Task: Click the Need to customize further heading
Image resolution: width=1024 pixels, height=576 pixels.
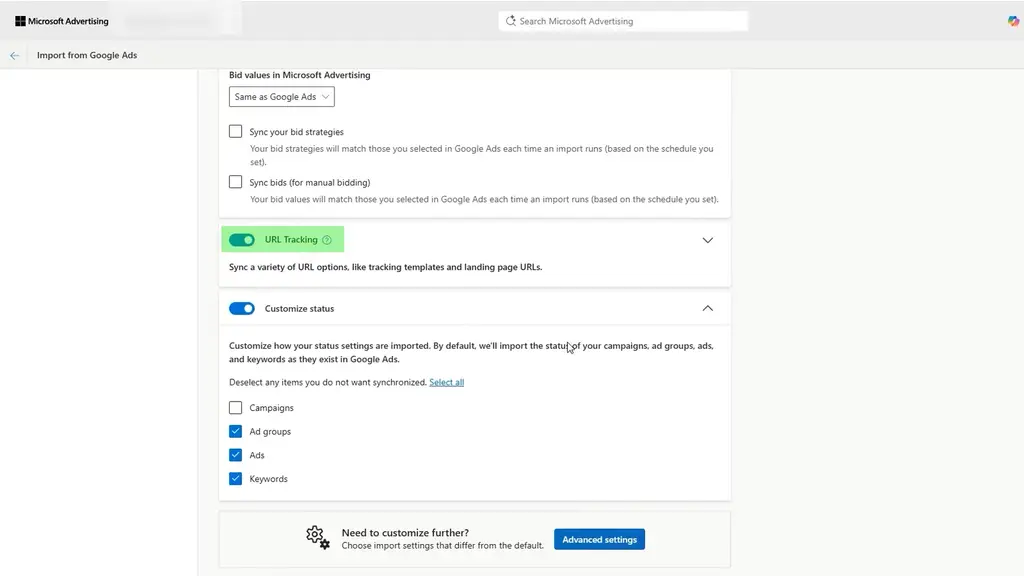Action: 405,533
